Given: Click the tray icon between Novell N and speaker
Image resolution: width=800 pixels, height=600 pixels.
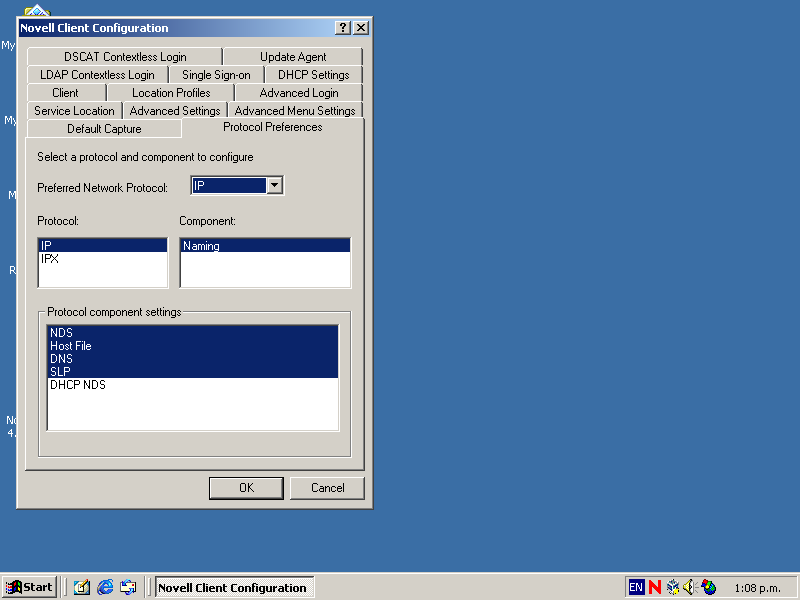Looking at the screenshot, I should (x=672, y=587).
